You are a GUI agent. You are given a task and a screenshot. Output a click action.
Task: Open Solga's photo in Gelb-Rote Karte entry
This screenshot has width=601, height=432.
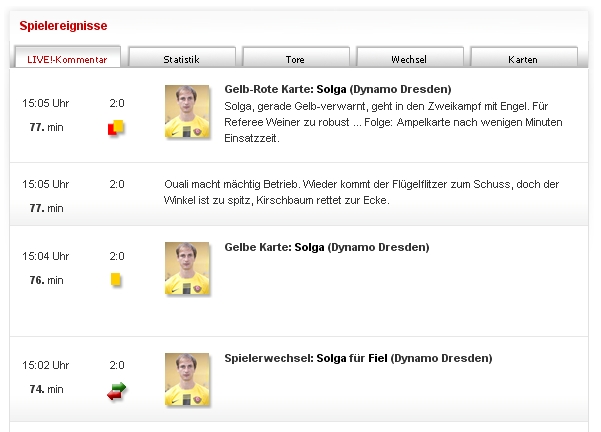point(187,111)
